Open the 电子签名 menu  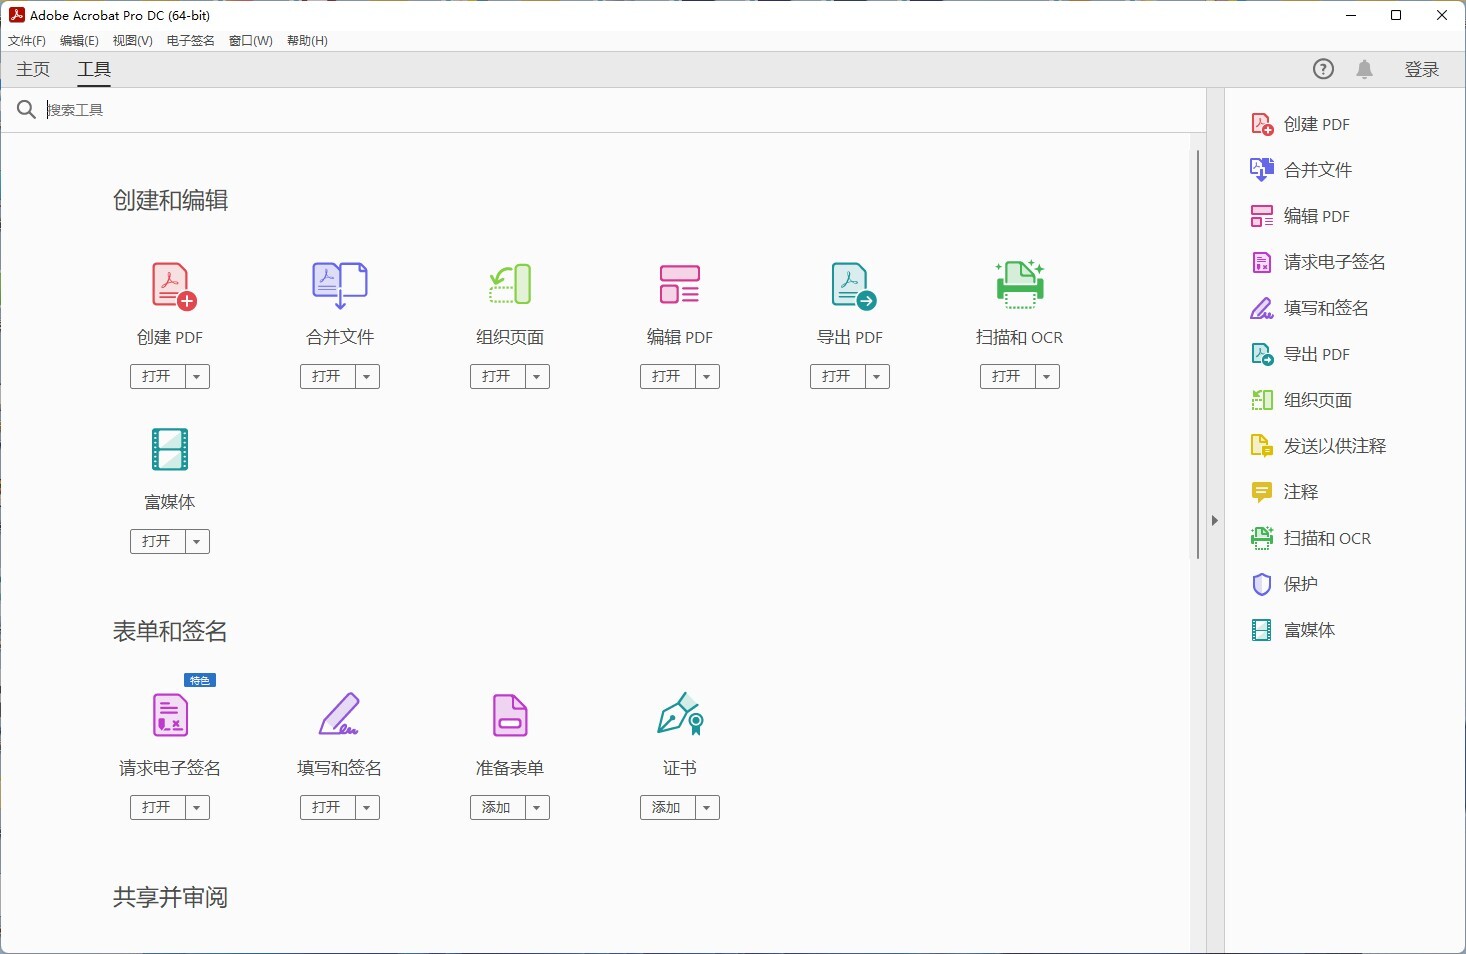pos(191,41)
